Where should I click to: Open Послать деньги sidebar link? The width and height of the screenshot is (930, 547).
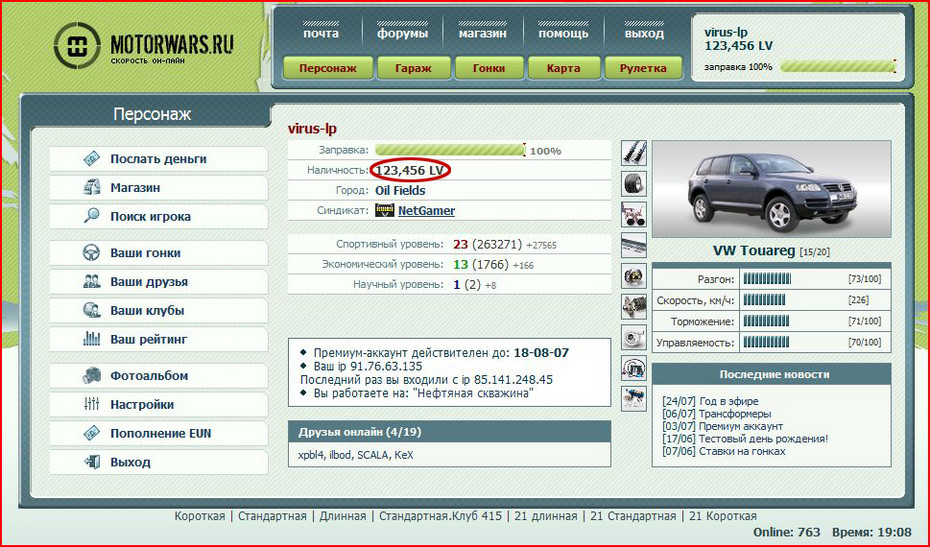158,159
